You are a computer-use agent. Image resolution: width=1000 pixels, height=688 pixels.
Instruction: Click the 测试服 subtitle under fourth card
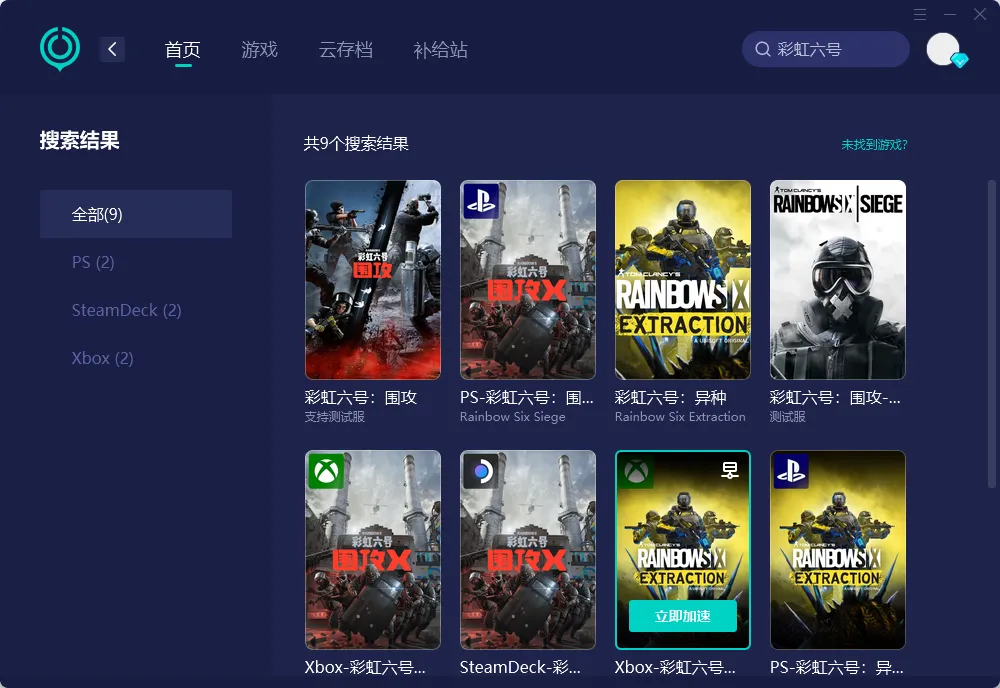(x=788, y=416)
